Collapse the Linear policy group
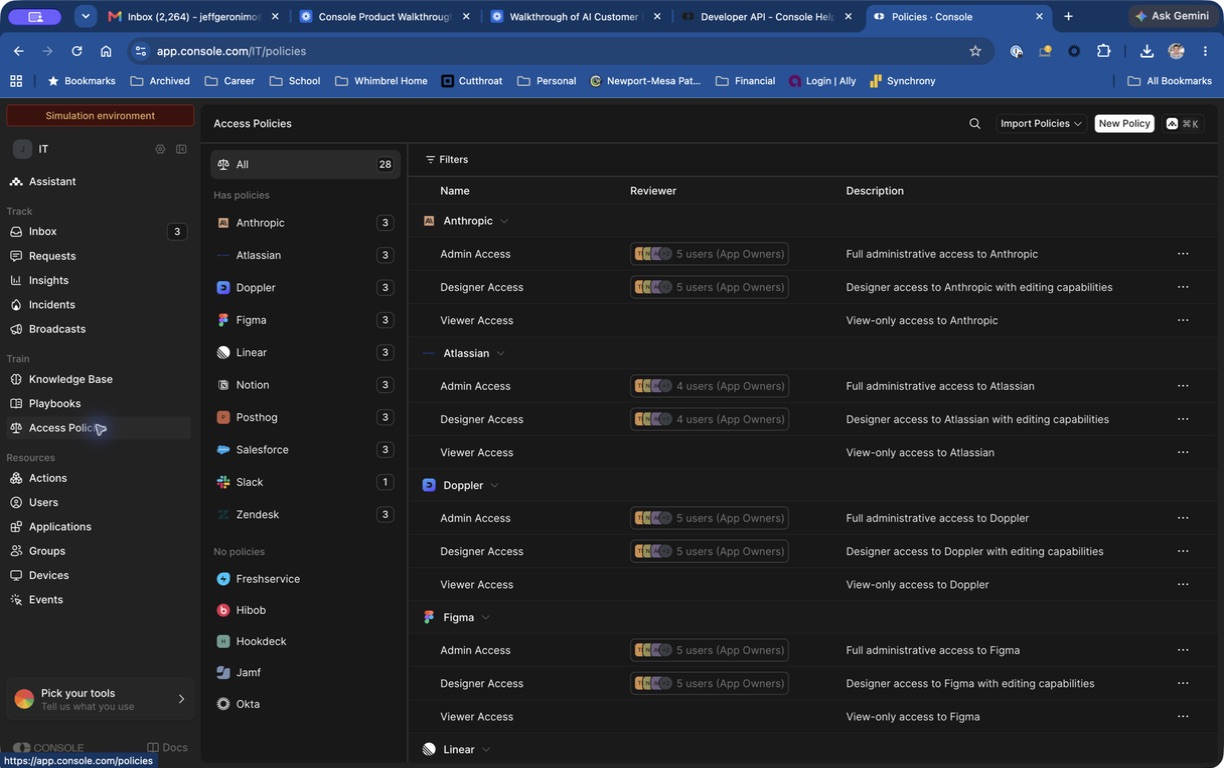 coord(486,749)
